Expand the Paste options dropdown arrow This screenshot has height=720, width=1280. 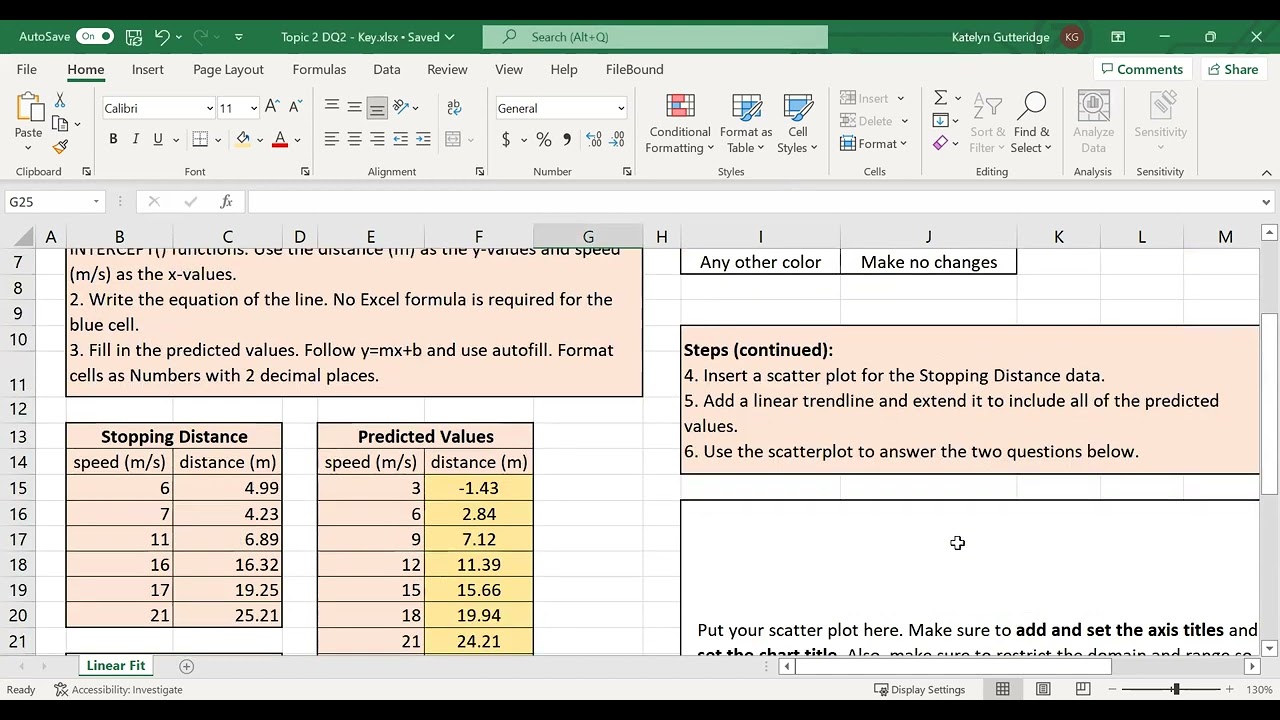(x=28, y=148)
